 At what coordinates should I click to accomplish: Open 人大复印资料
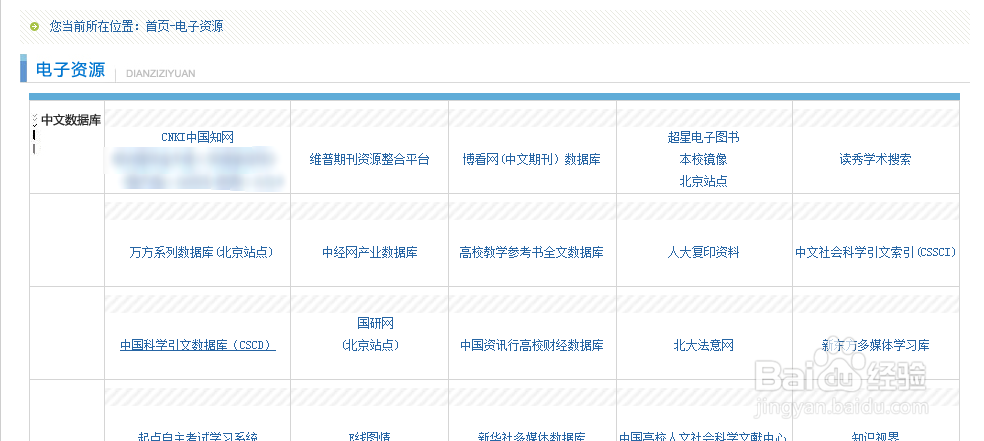[703, 252]
